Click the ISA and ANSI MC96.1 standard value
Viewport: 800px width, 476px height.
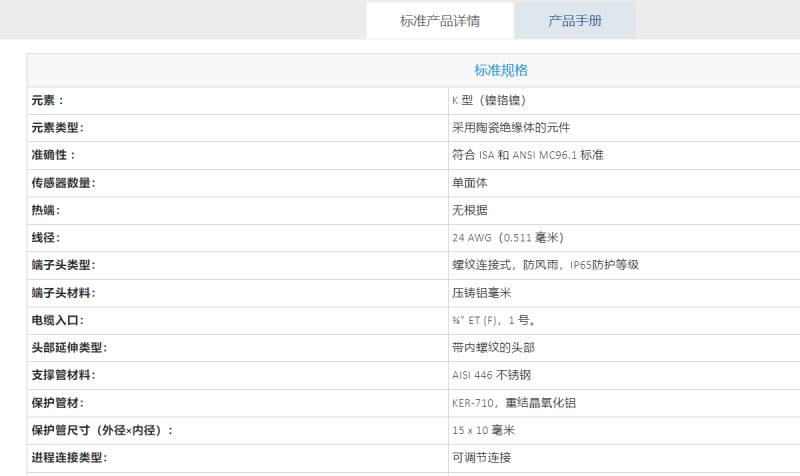tap(528, 155)
